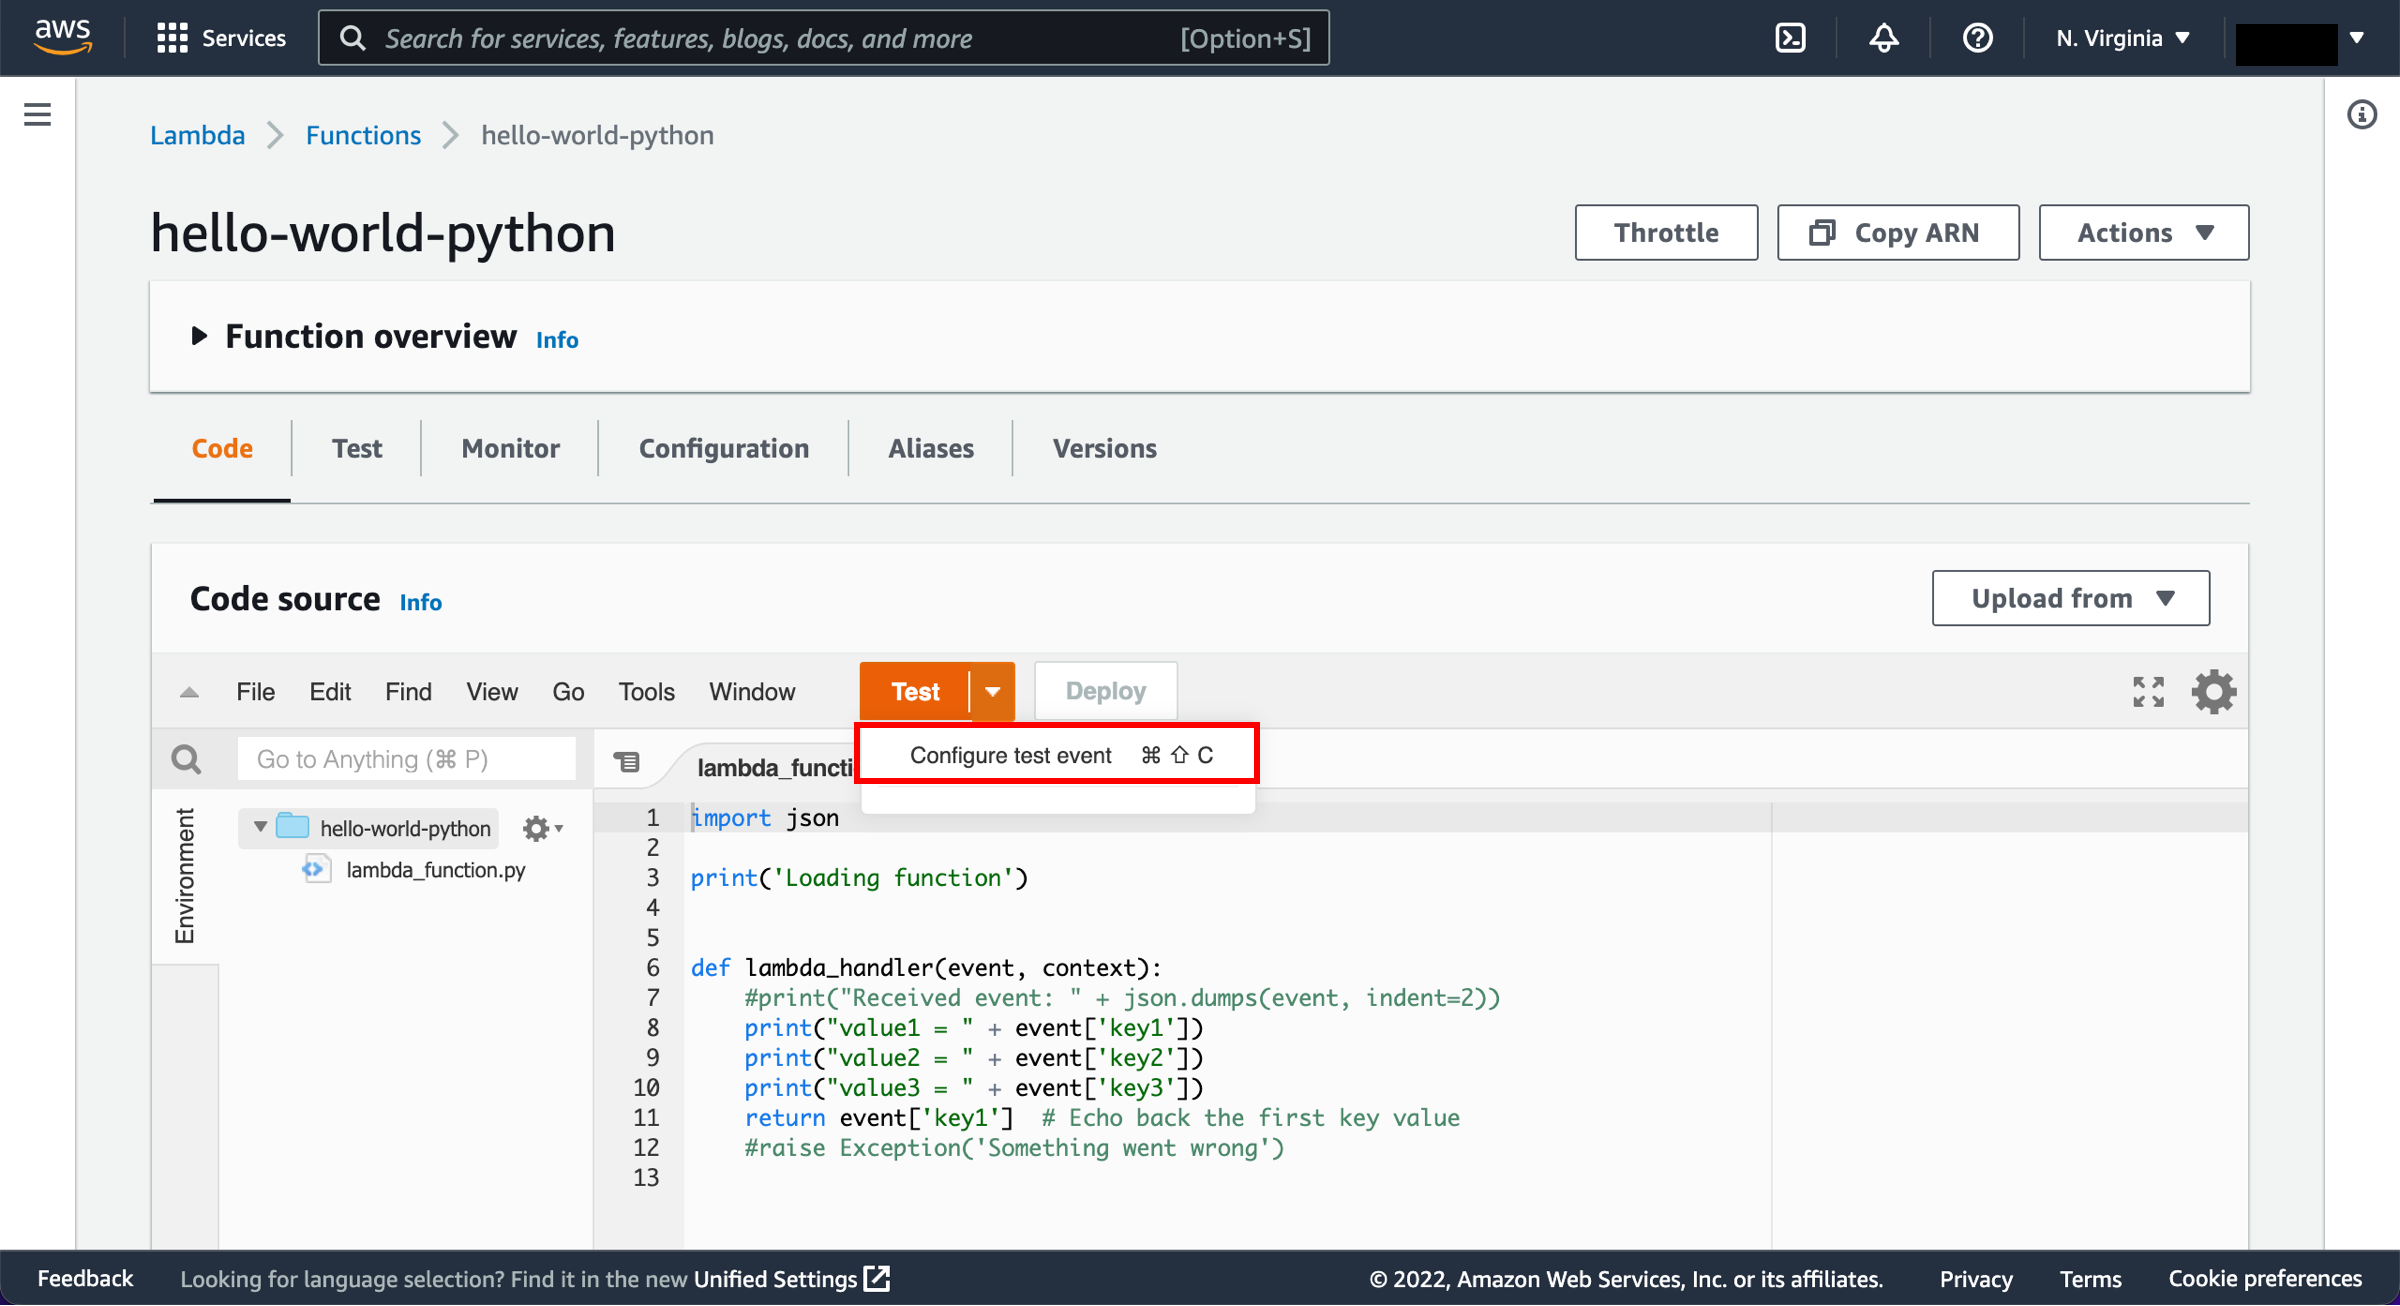Select the Monitor tab in navigation
Image resolution: width=2400 pixels, height=1306 pixels.
pos(510,449)
